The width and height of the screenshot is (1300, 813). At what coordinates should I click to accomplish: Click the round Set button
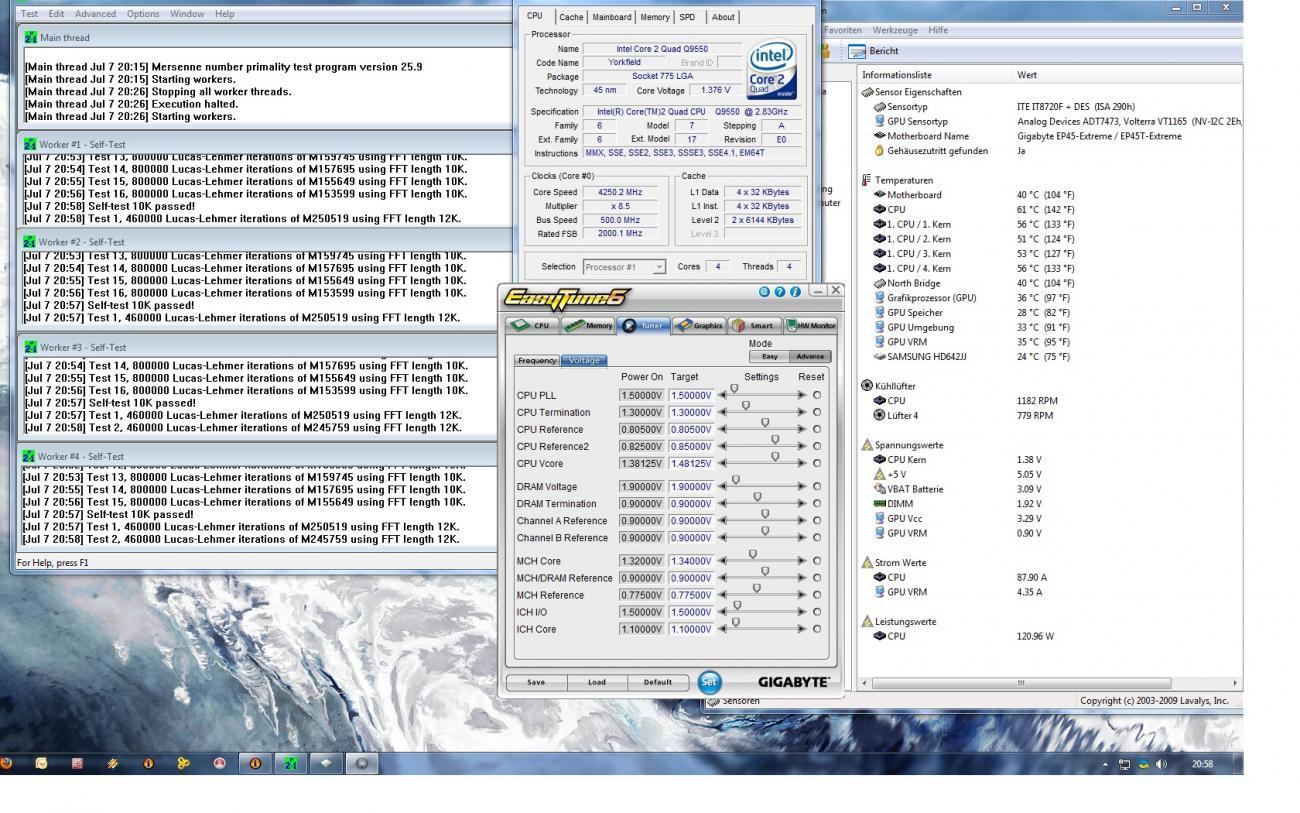709,682
